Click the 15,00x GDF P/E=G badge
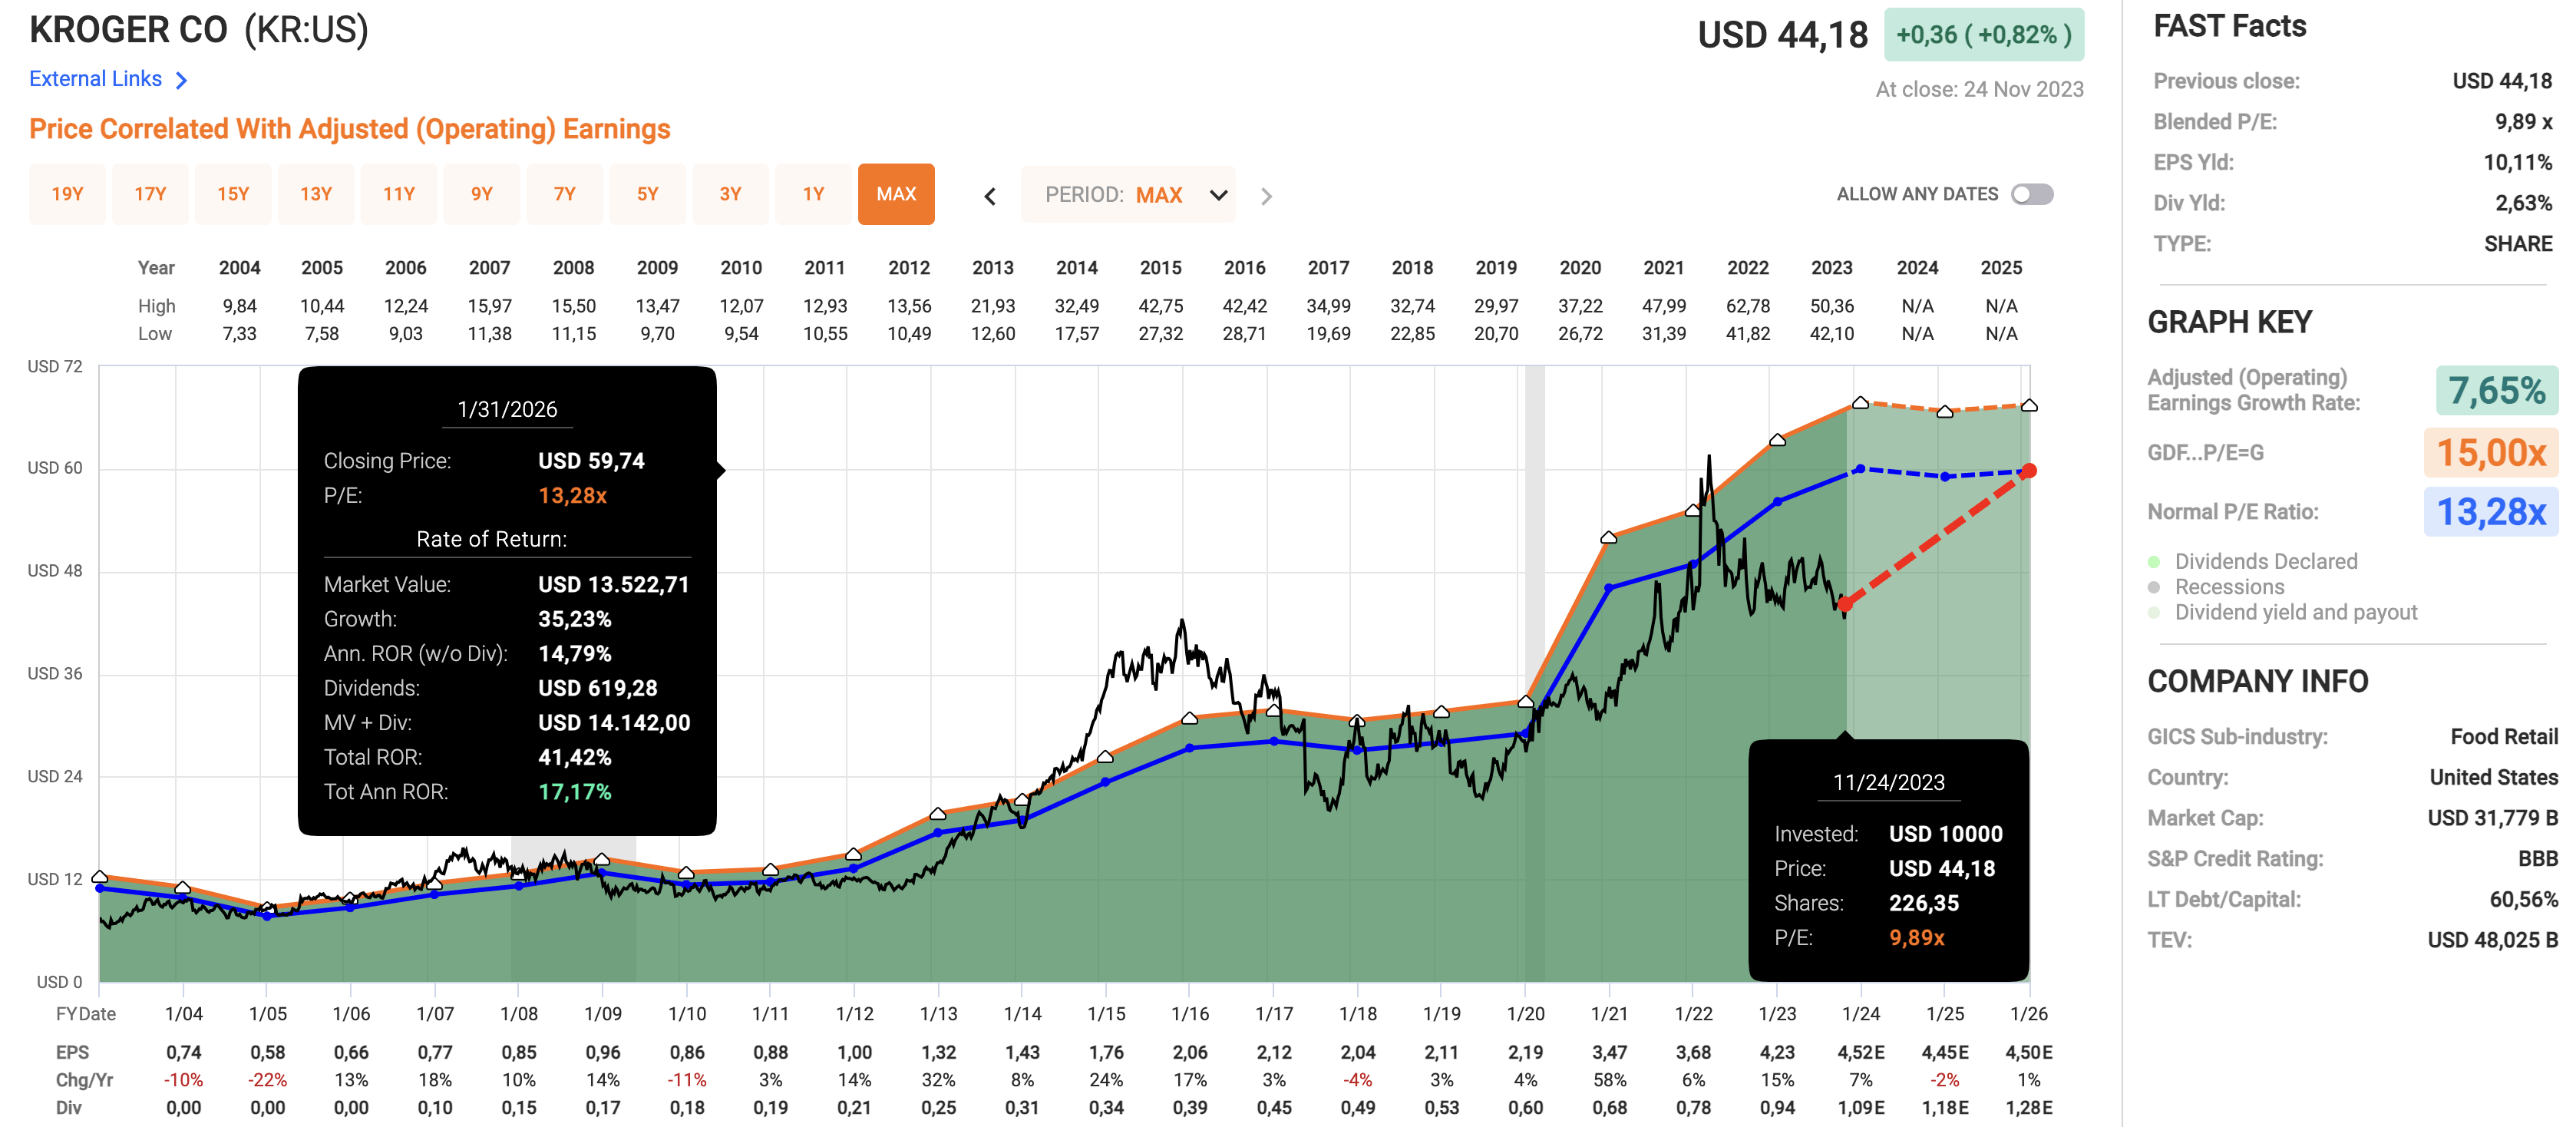Screen dimensions: 2576x1127 [2491, 452]
